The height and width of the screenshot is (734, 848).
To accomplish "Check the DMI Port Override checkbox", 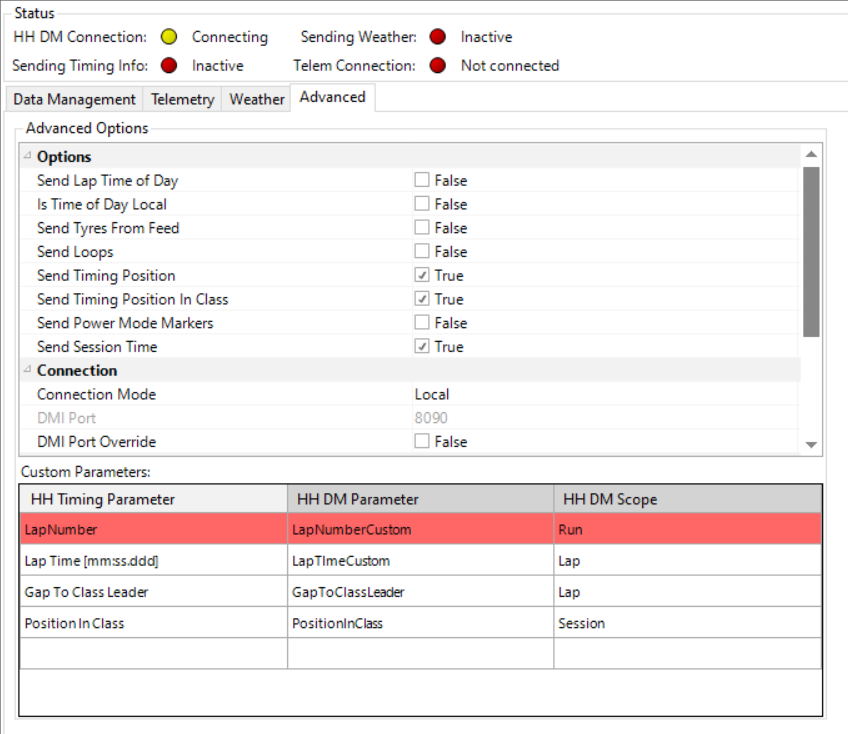I will (422, 442).
